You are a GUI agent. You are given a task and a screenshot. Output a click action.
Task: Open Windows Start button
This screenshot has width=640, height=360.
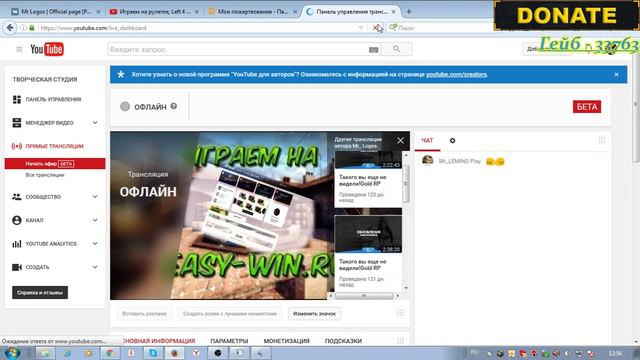[12, 353]
